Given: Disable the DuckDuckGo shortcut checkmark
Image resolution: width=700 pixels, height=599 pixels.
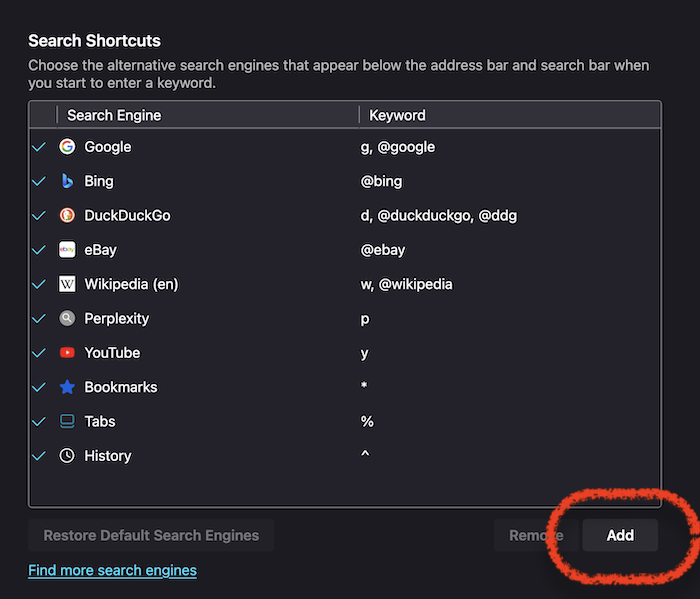Looking at the screenshot, I should (39, 215).
